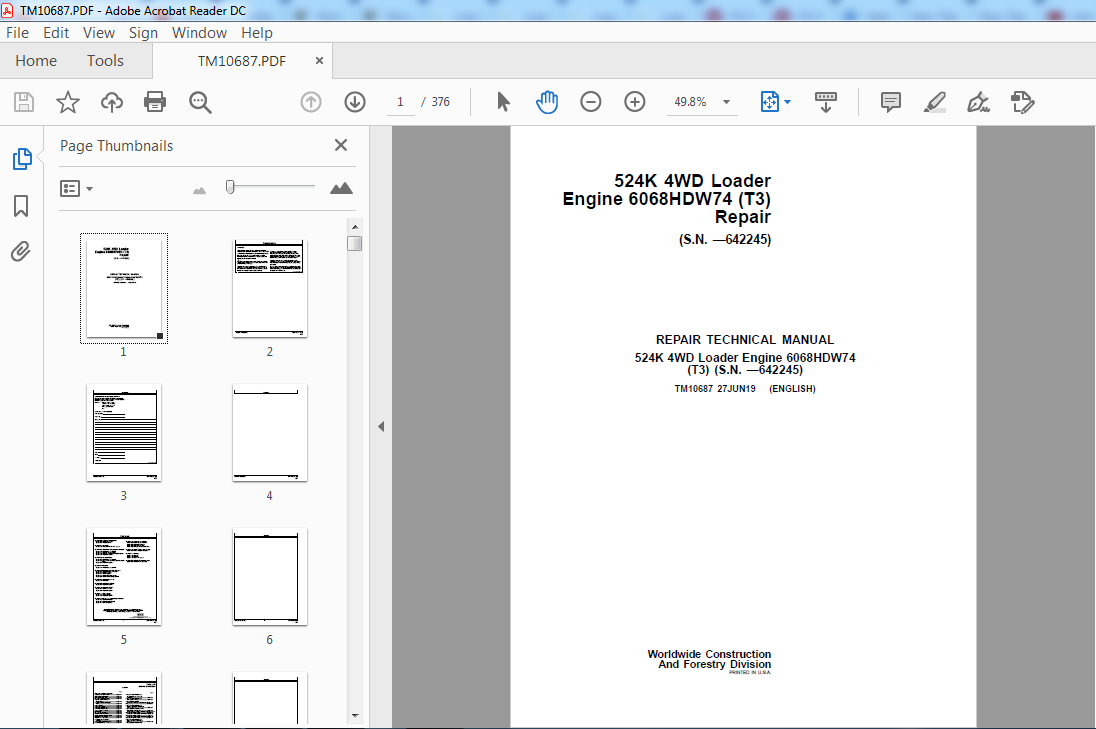Open the File menu

pos(17,33)
